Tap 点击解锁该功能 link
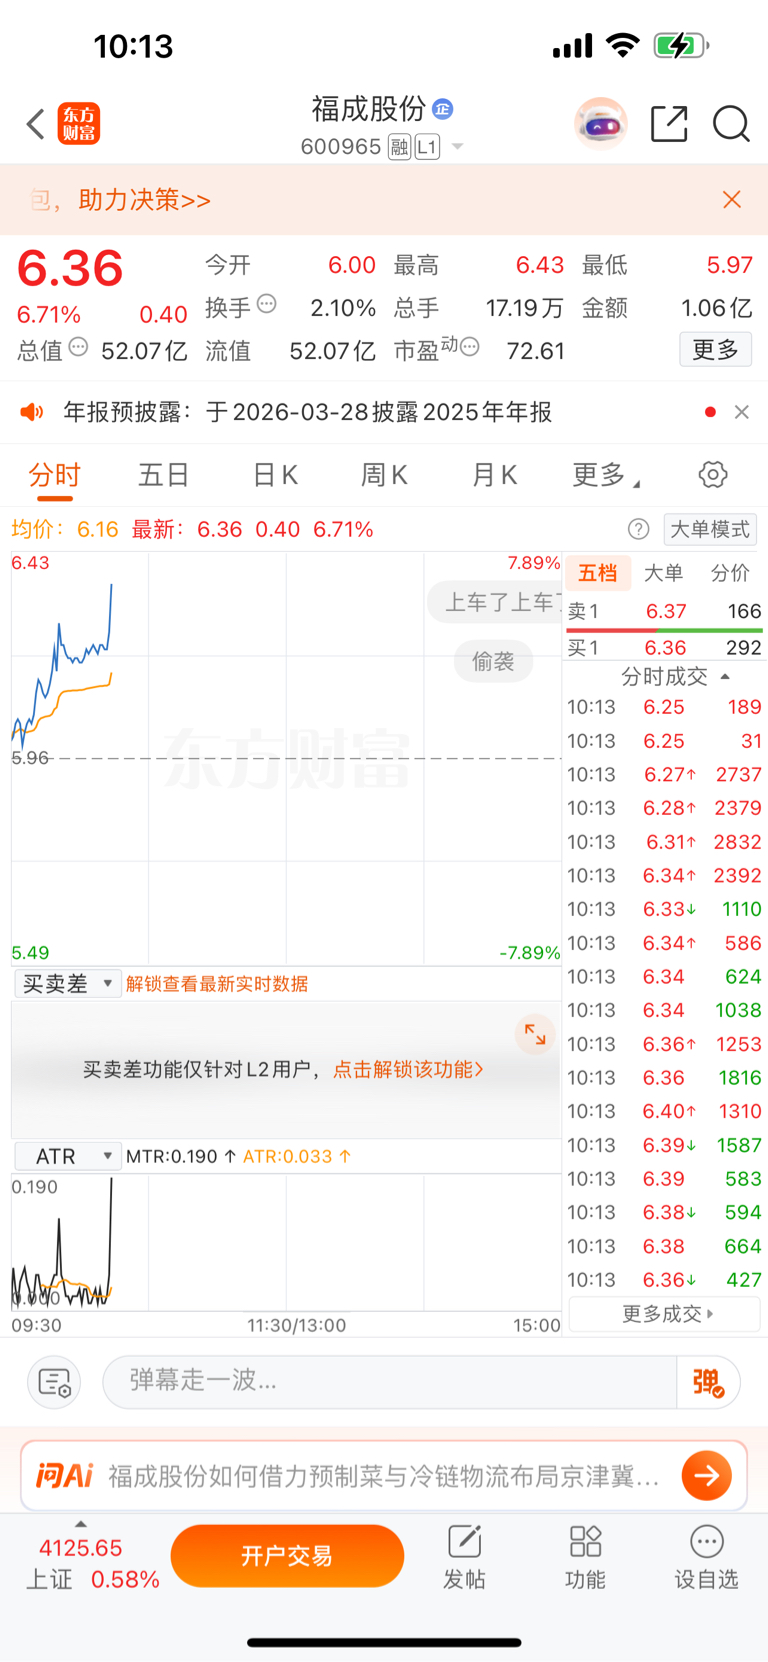Viewport: 768px width, 1662px height. [408, 1069]
